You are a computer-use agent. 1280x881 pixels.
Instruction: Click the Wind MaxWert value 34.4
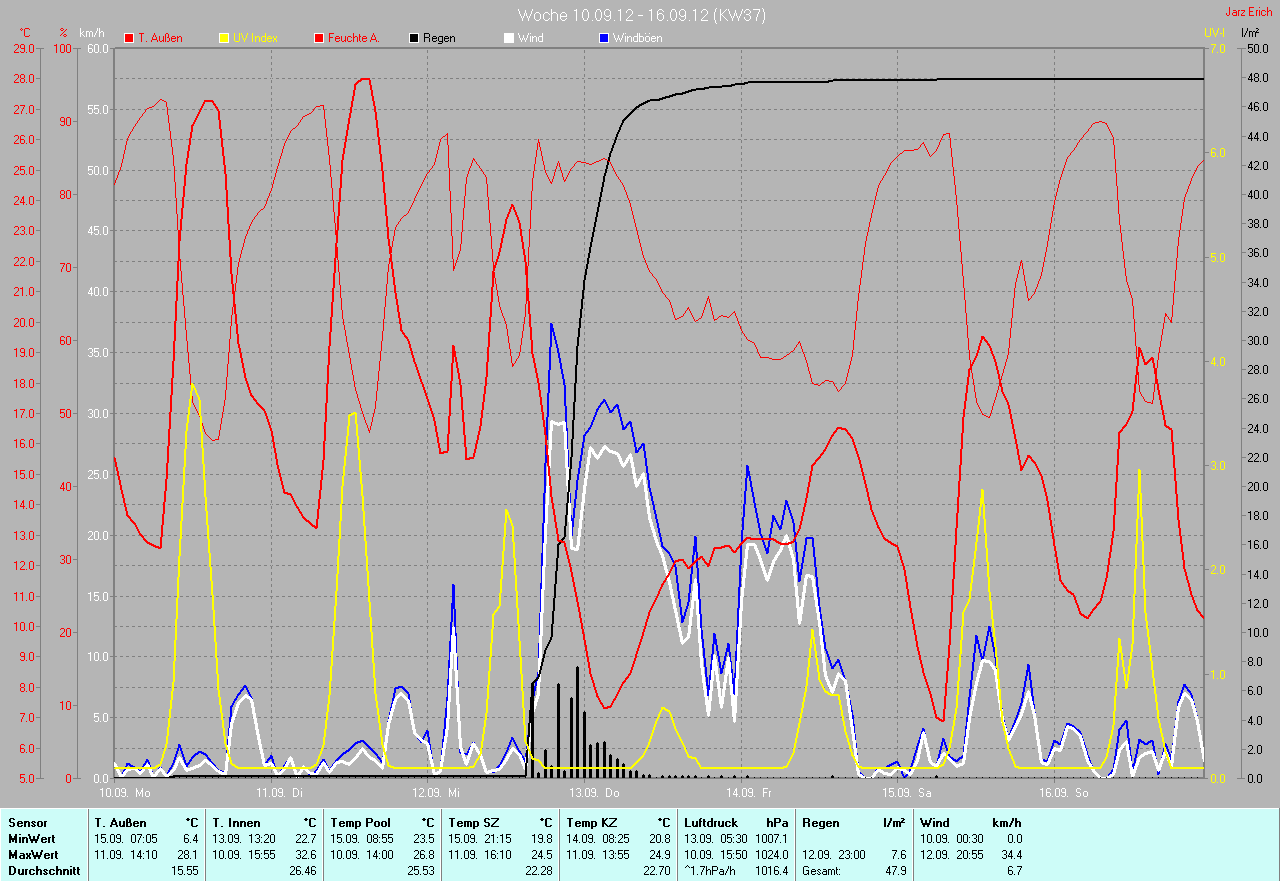click(1010, 855)
